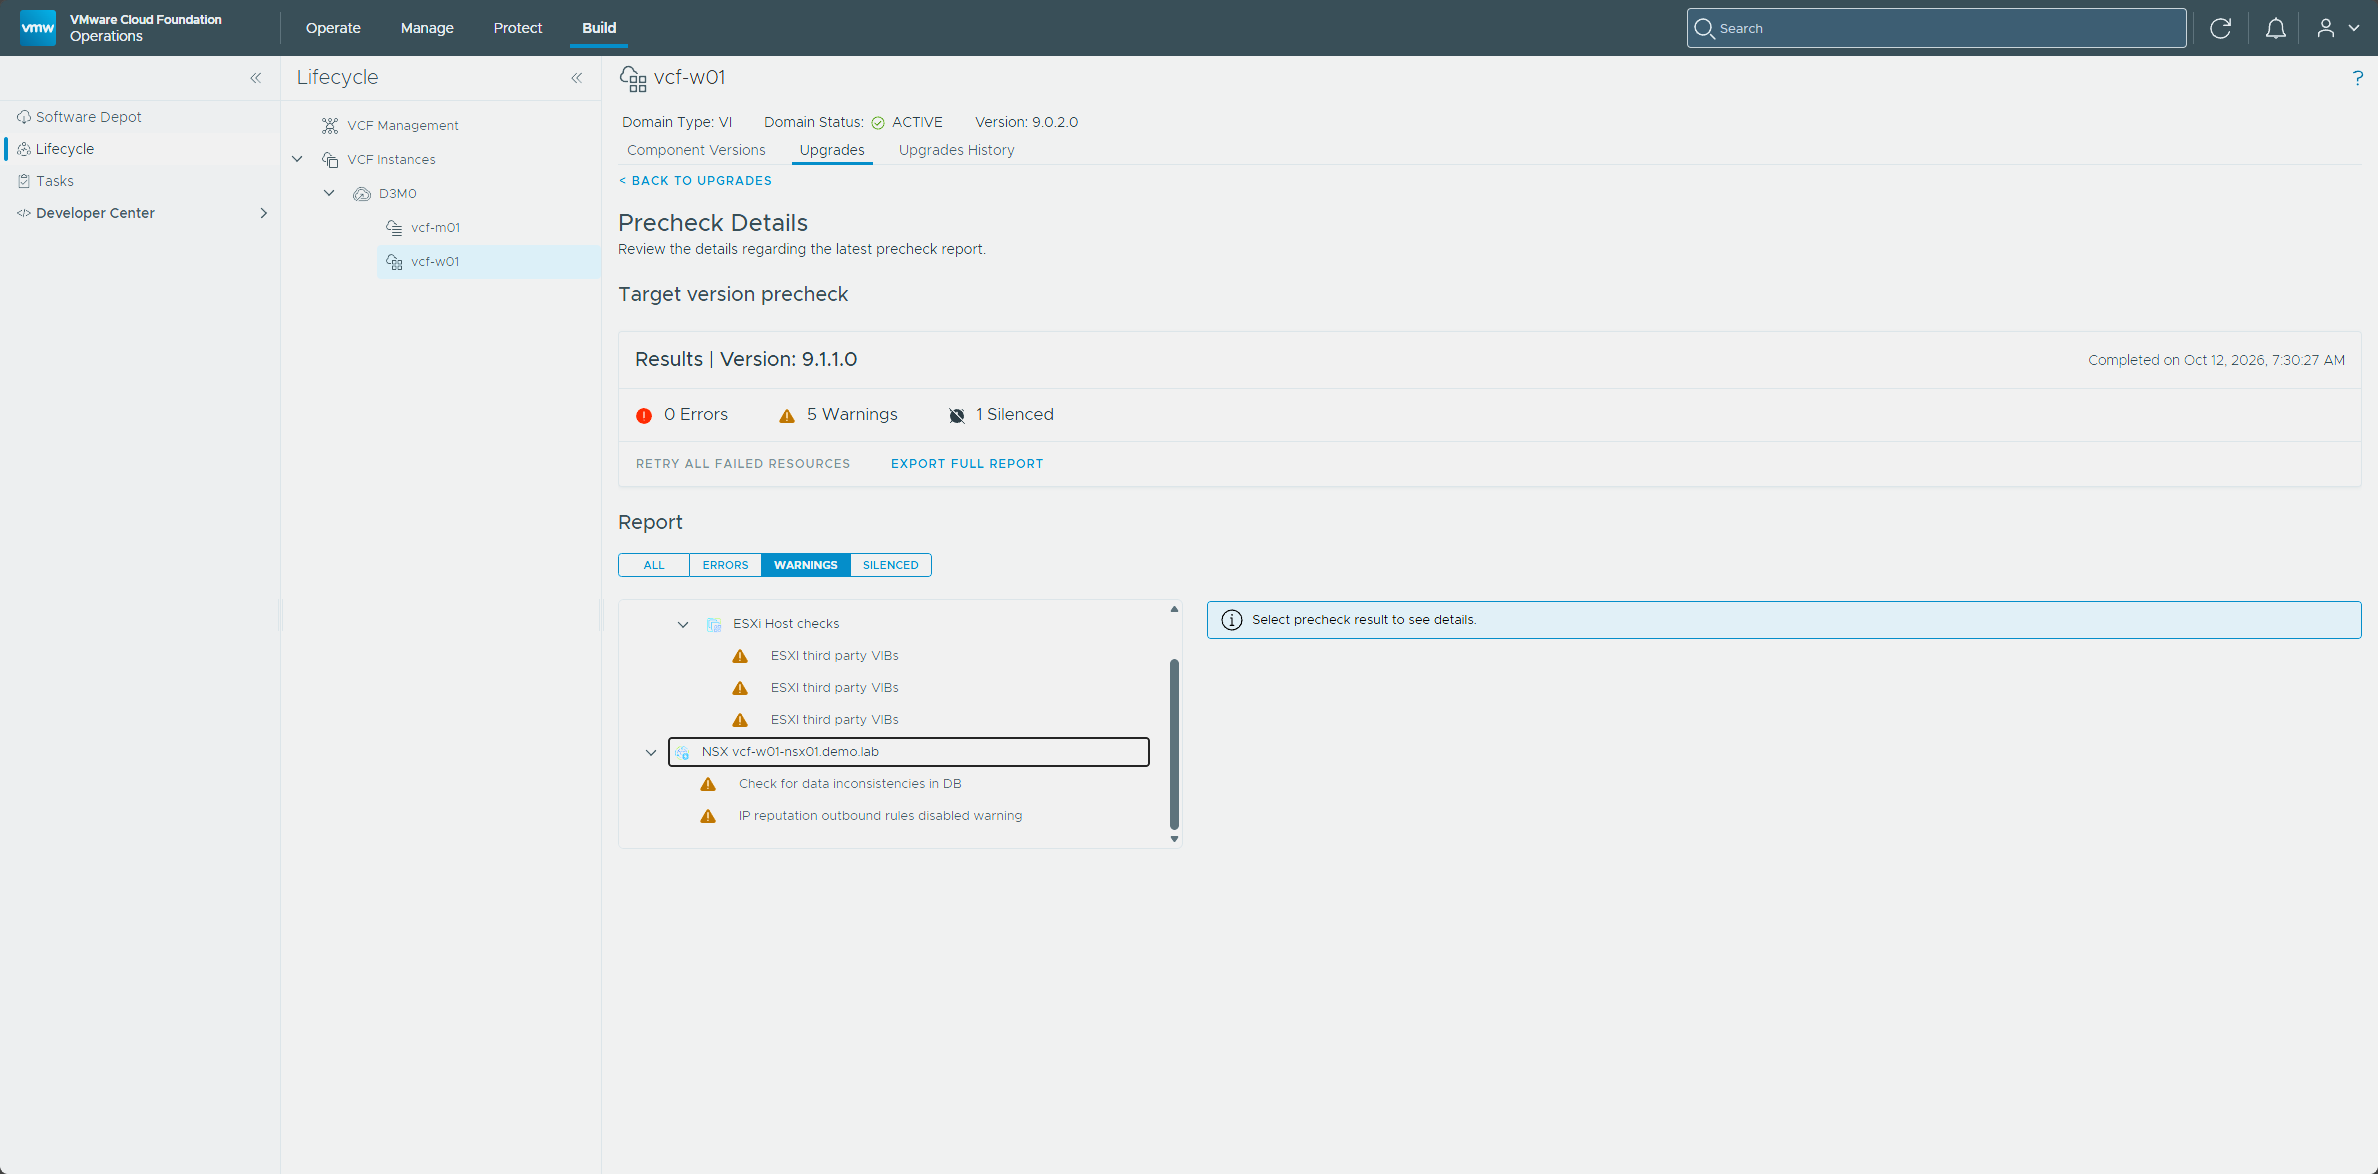
Task: Click the refresh icon in top bar
Action: tap(2220, 28)
